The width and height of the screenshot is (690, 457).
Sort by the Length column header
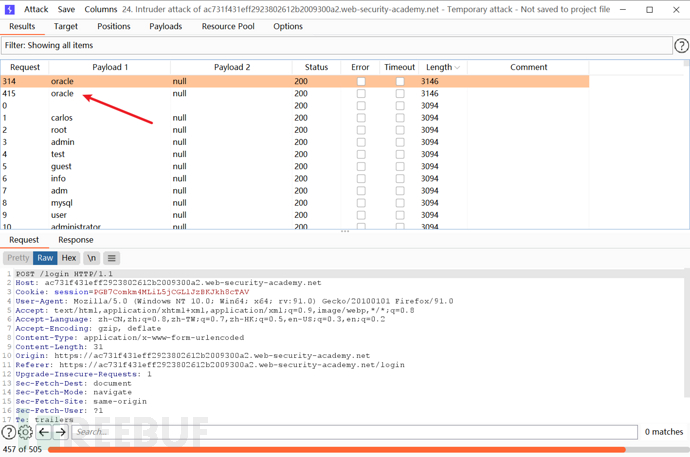[x=438, y=67]
